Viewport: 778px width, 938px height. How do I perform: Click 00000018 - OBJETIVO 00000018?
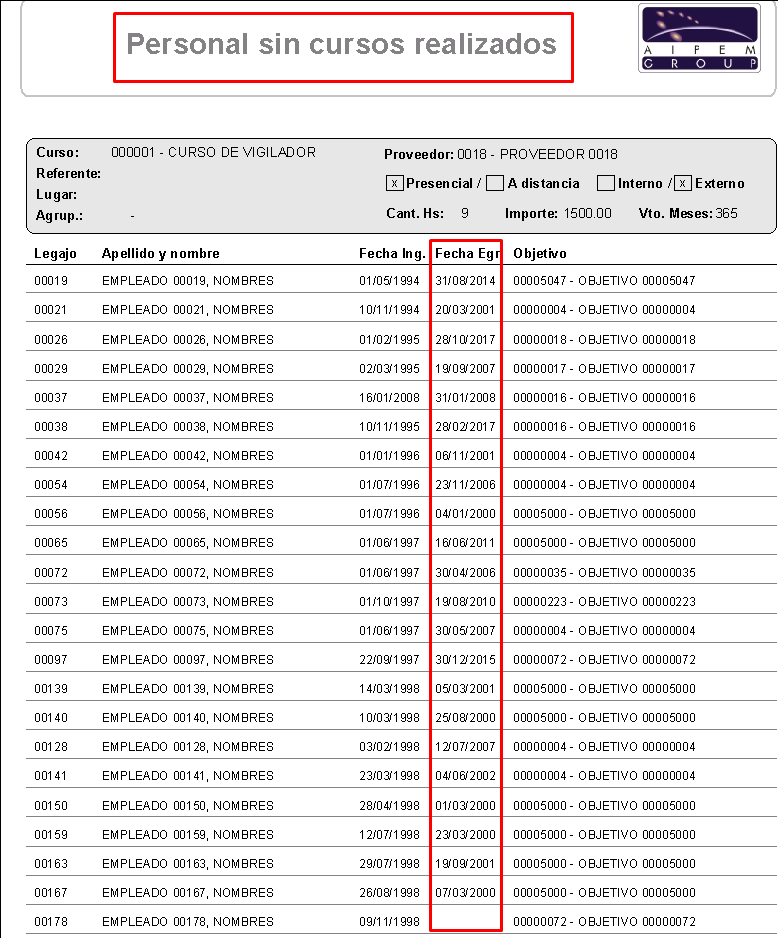604,340
